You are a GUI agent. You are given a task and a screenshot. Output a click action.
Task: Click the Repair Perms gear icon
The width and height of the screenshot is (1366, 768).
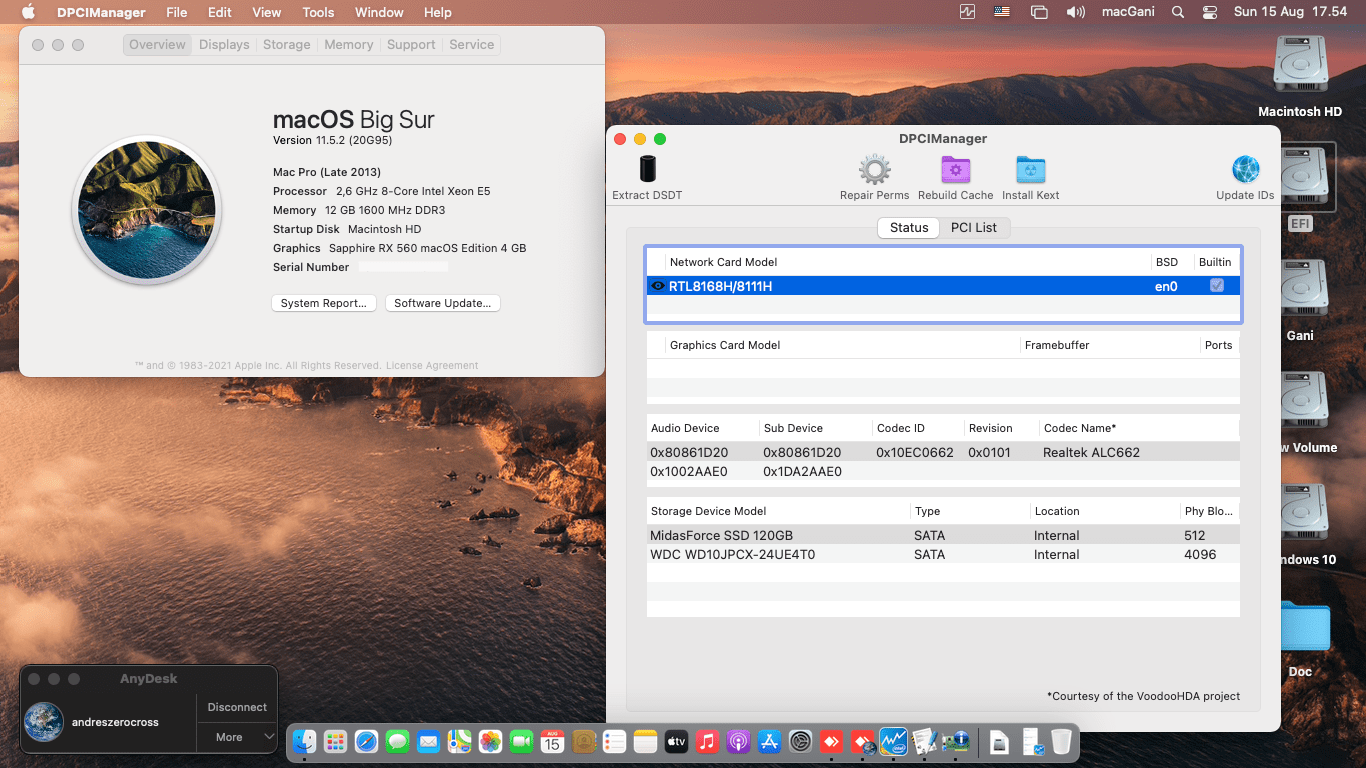(x=874, y=169)
